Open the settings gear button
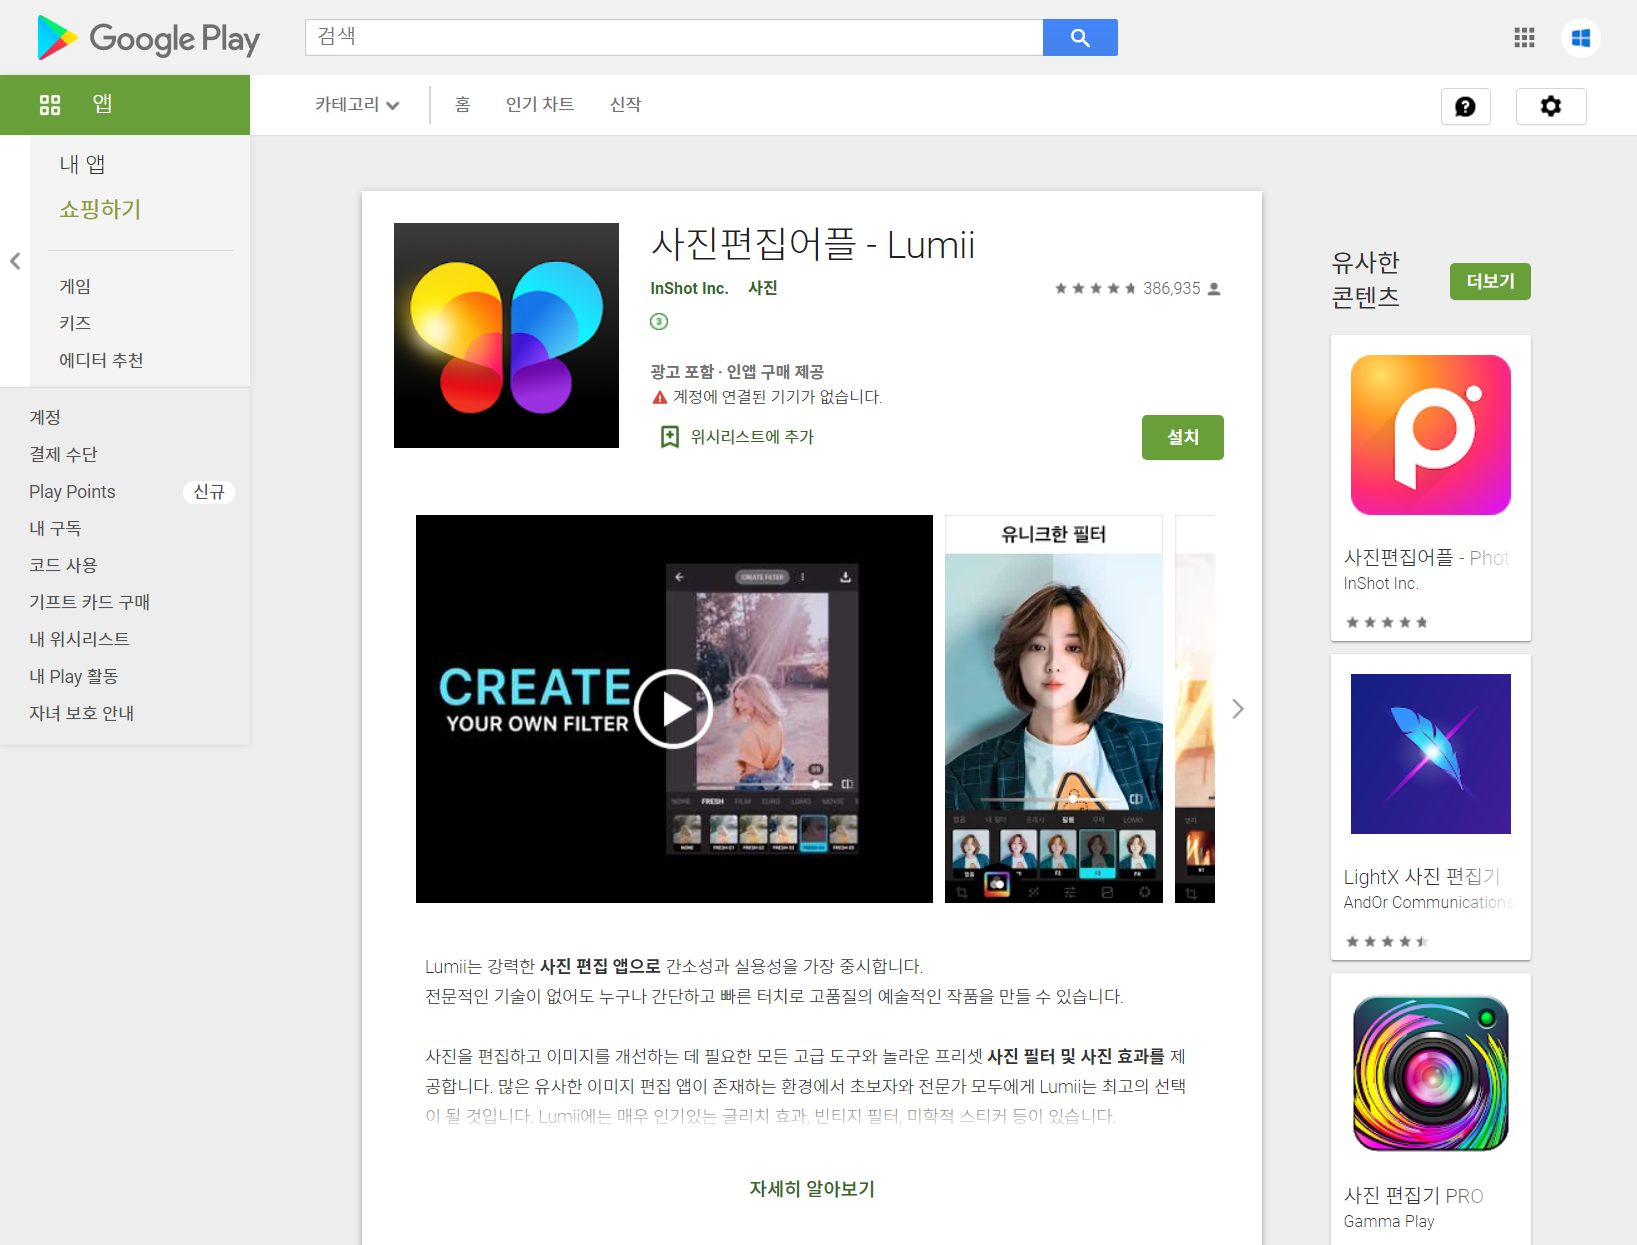The height and width of the screenshot is (1245, 1637). 1551,106
